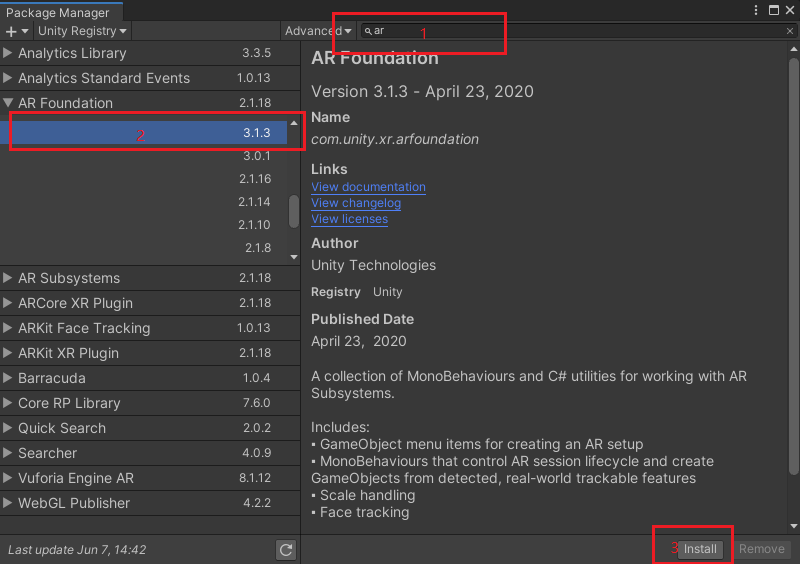
Task: Select AR Foundation version 2.1.16
Action: tap(144, 179)
